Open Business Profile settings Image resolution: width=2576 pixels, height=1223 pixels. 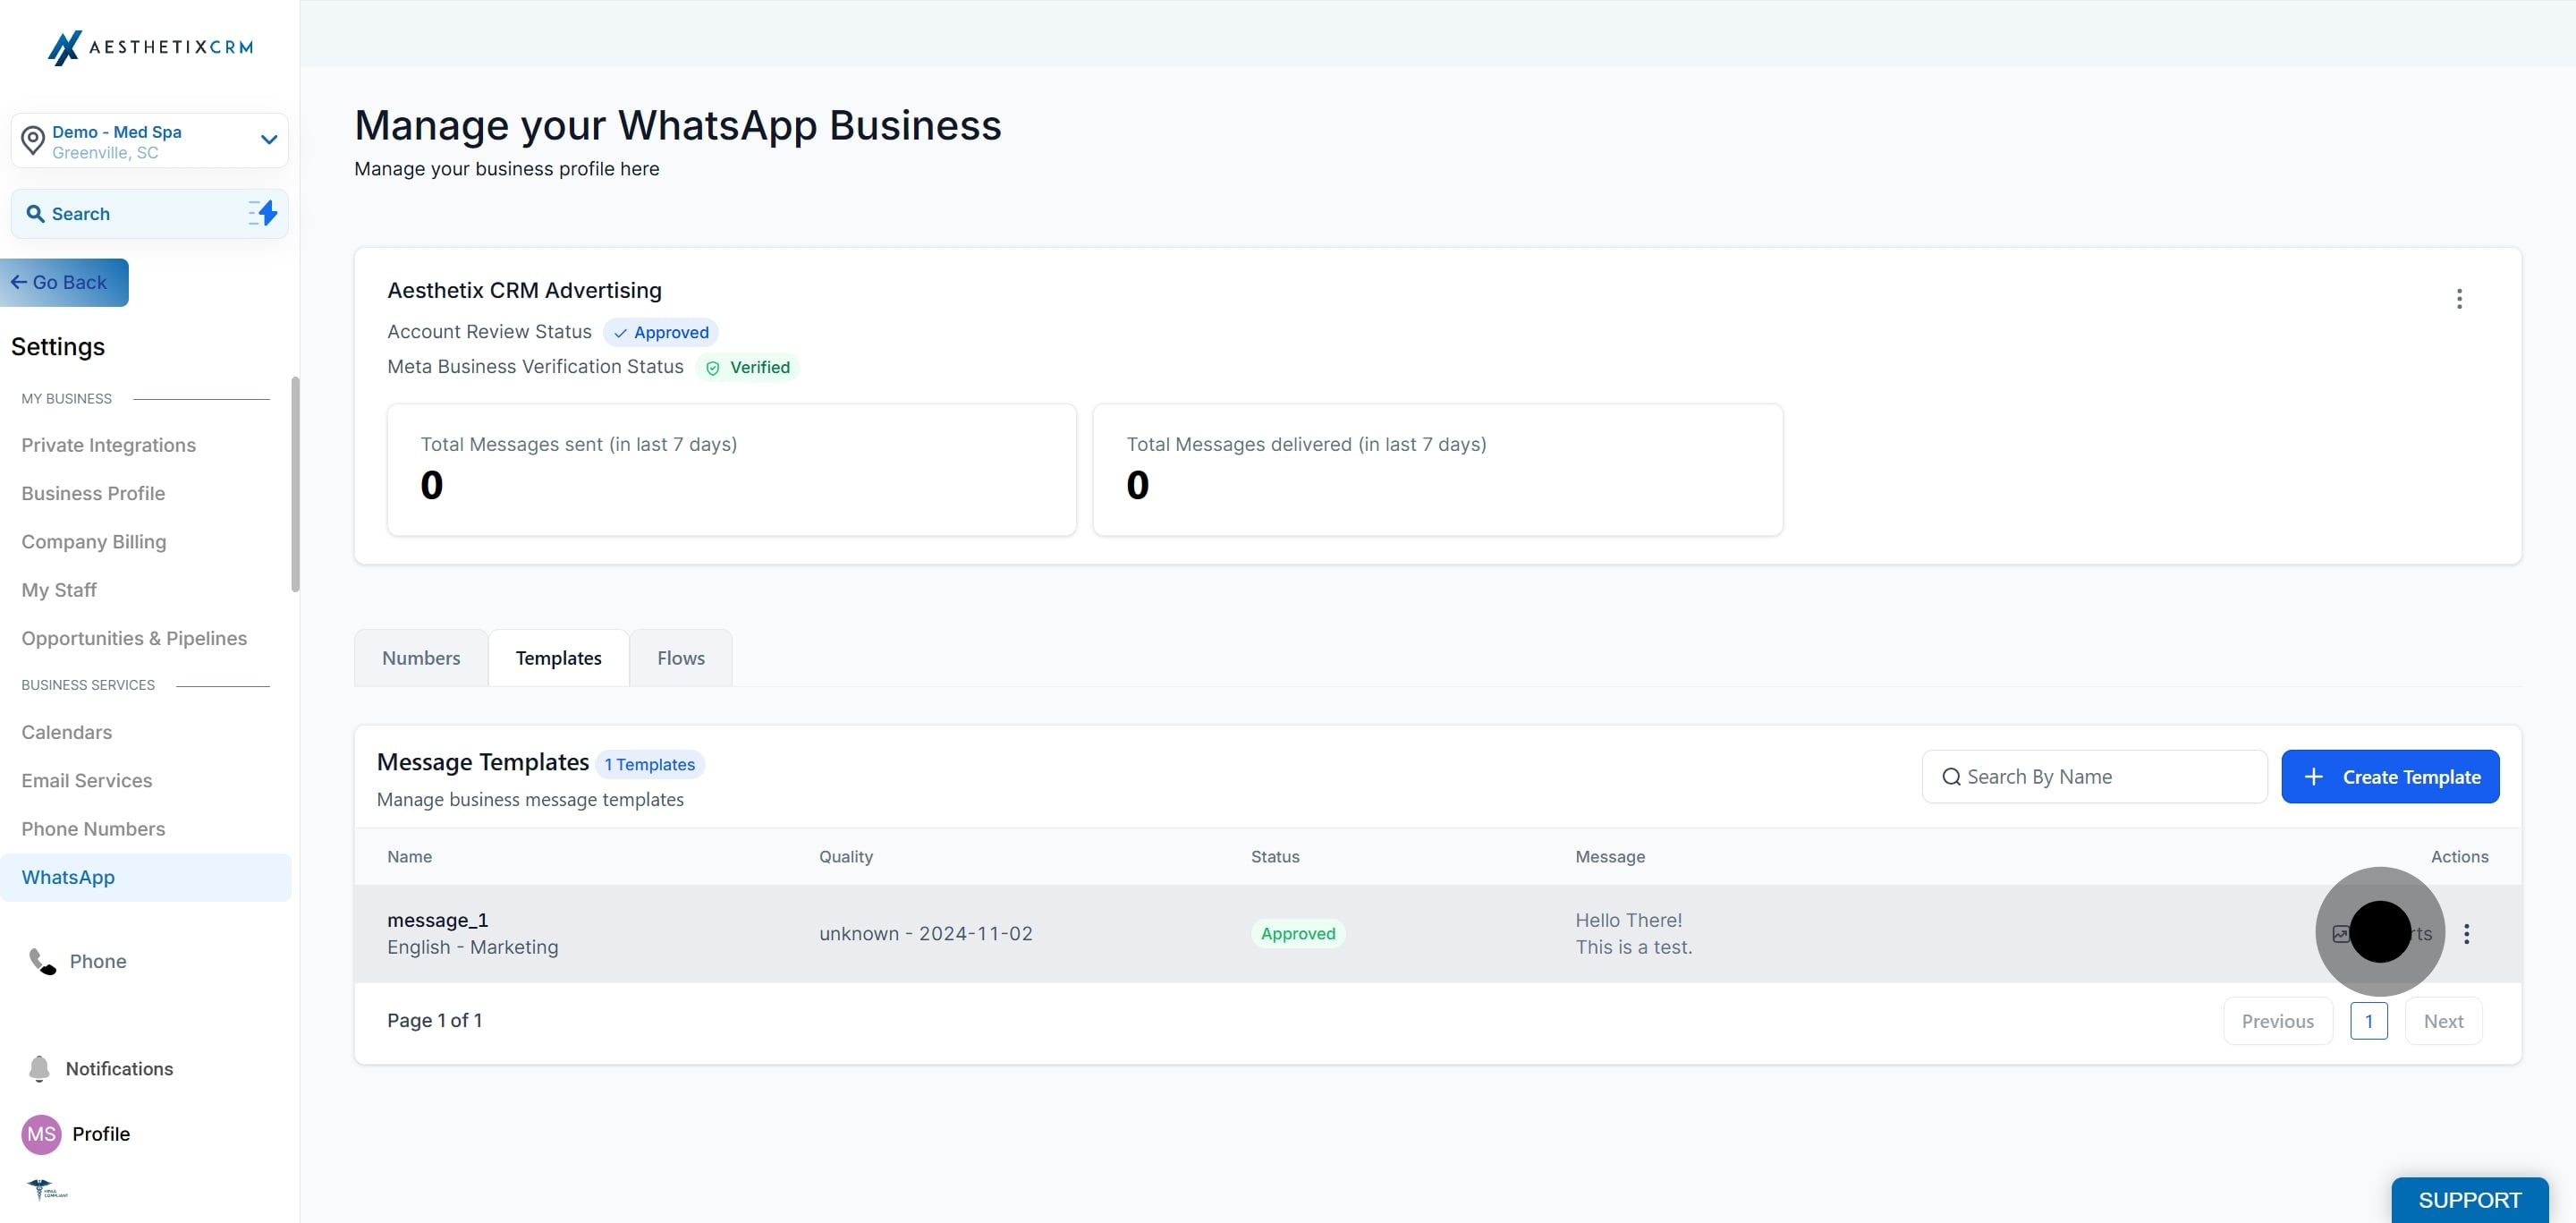coord(93,493)
